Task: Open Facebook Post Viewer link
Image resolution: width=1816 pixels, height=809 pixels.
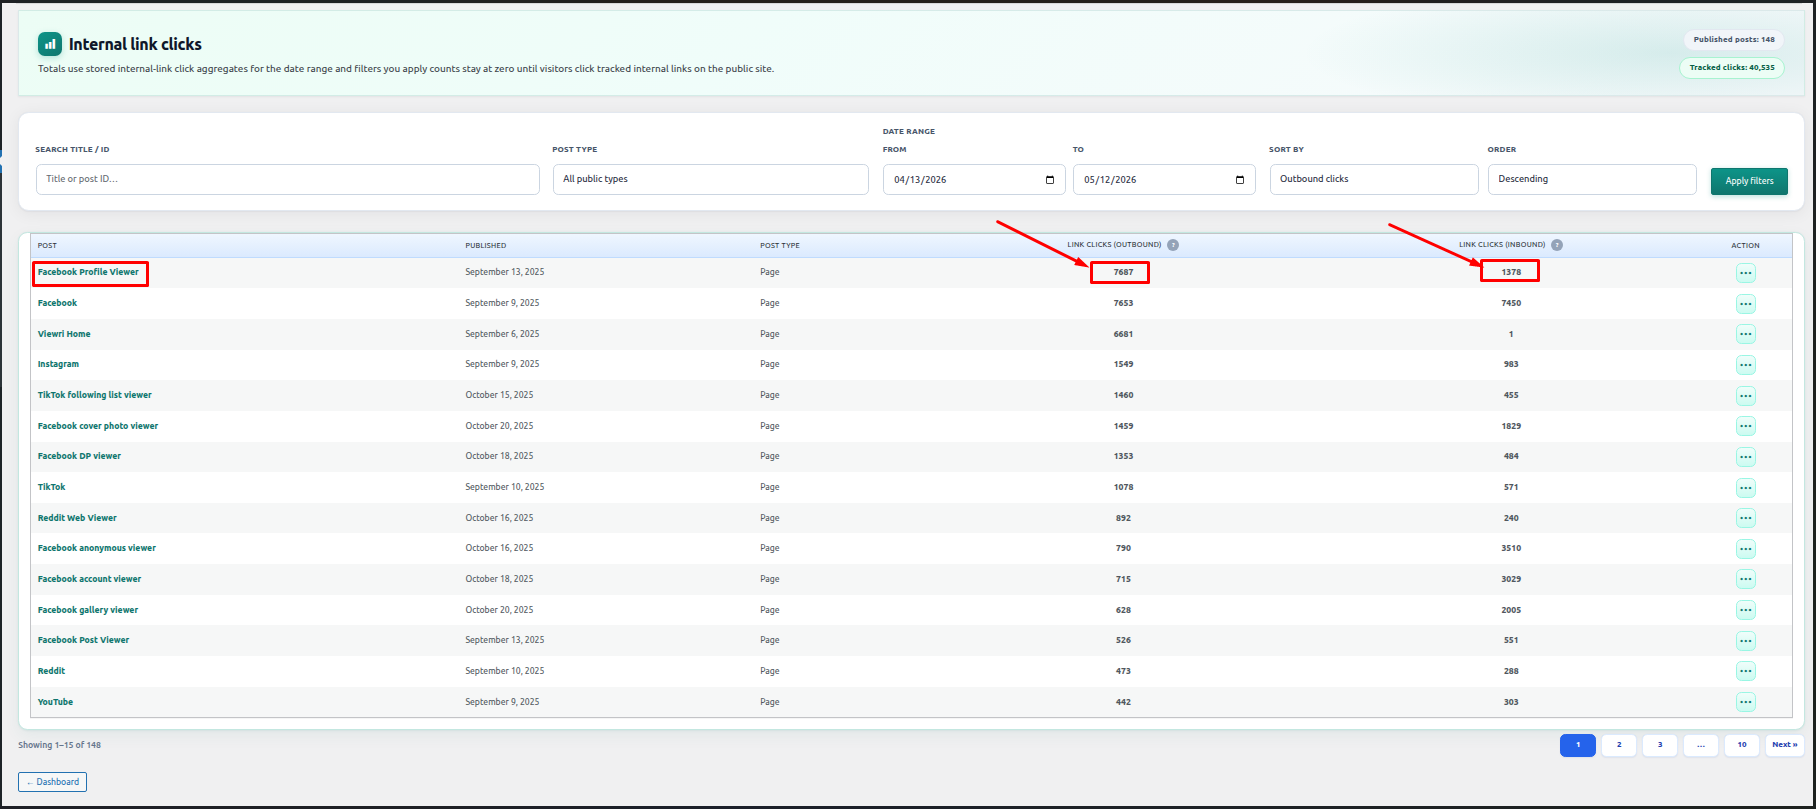Action: [83, 640]
